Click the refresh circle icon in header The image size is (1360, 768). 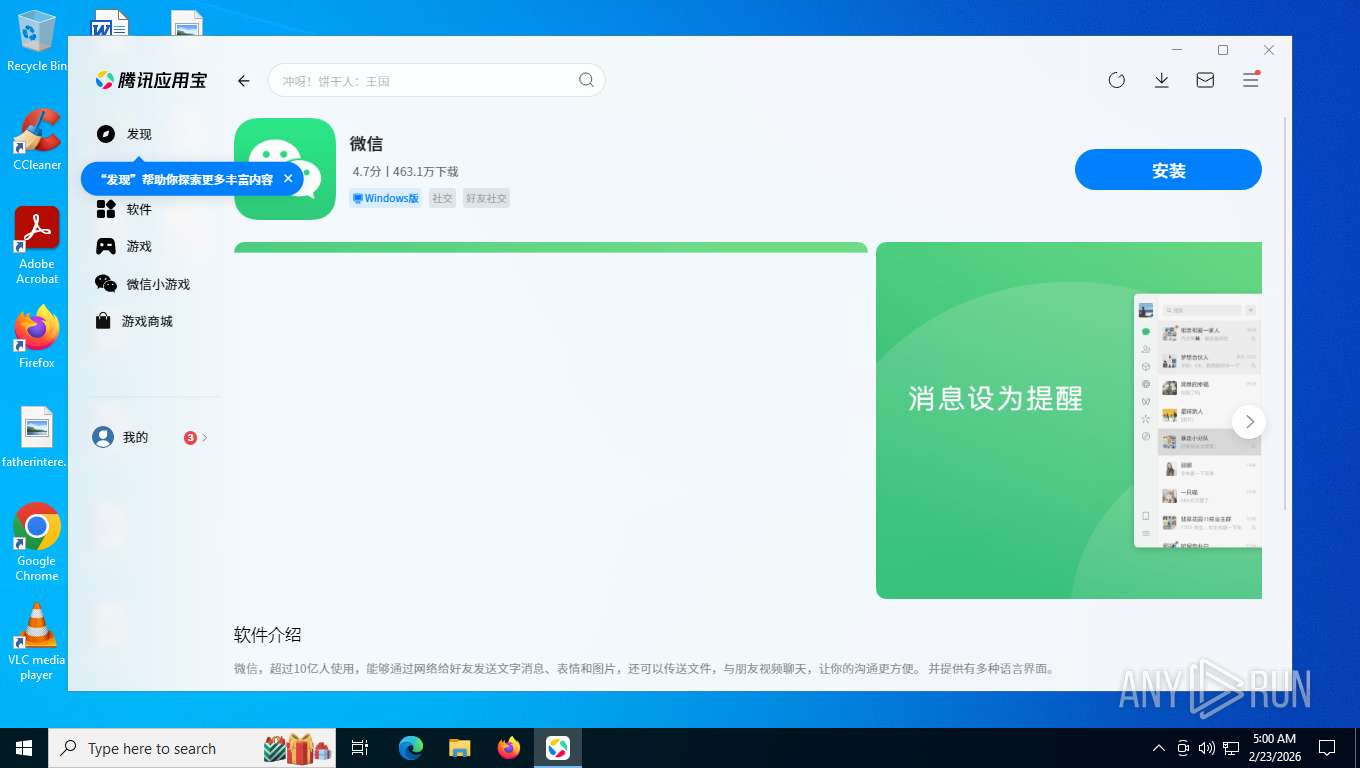click(x=1117, y=80)
